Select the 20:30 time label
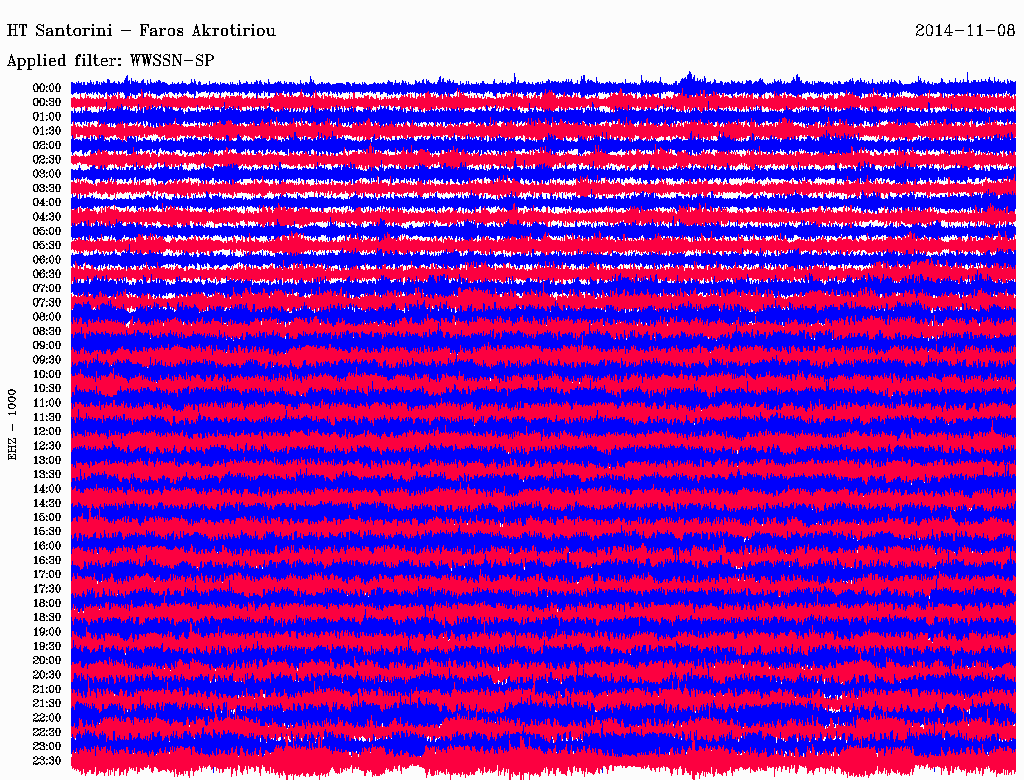The width and height of the screenshot is (1024, 780). click(x=47, y=675)
